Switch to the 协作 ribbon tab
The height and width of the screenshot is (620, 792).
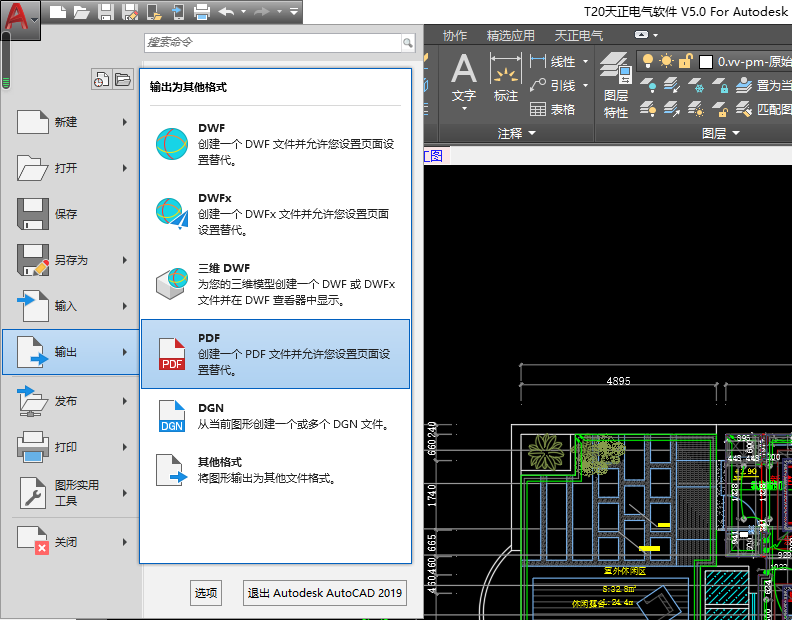coord(455,35)
